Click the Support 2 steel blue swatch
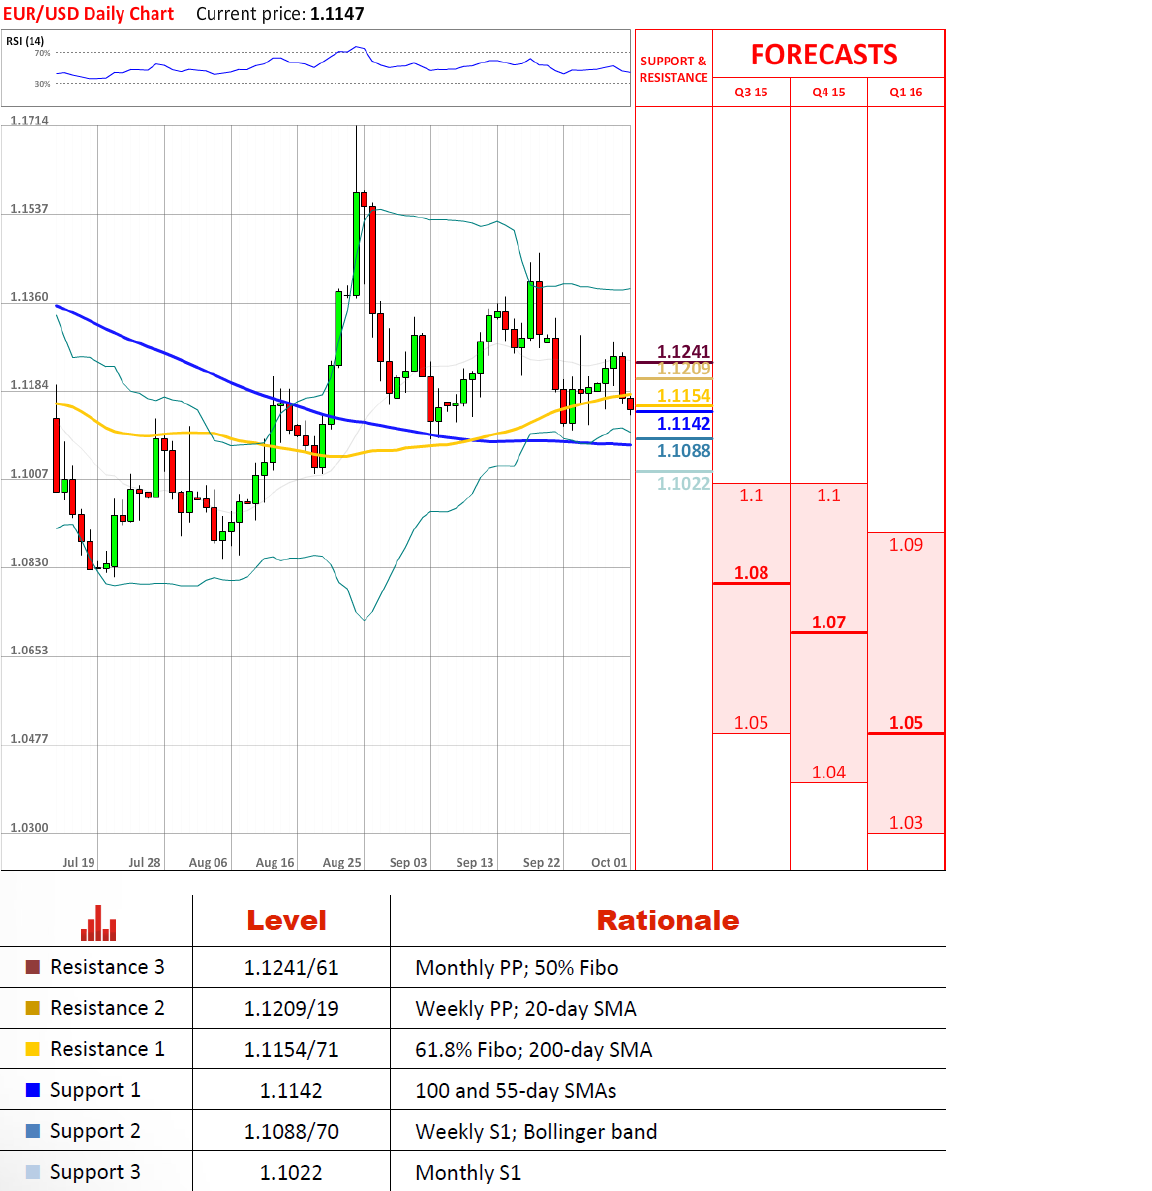The height and width of the screenshot is (1191, 1152). [x=33, y=1131]
